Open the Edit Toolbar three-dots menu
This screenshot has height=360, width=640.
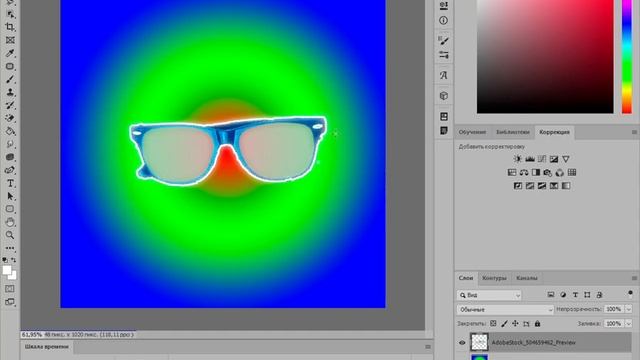point(10,248)
